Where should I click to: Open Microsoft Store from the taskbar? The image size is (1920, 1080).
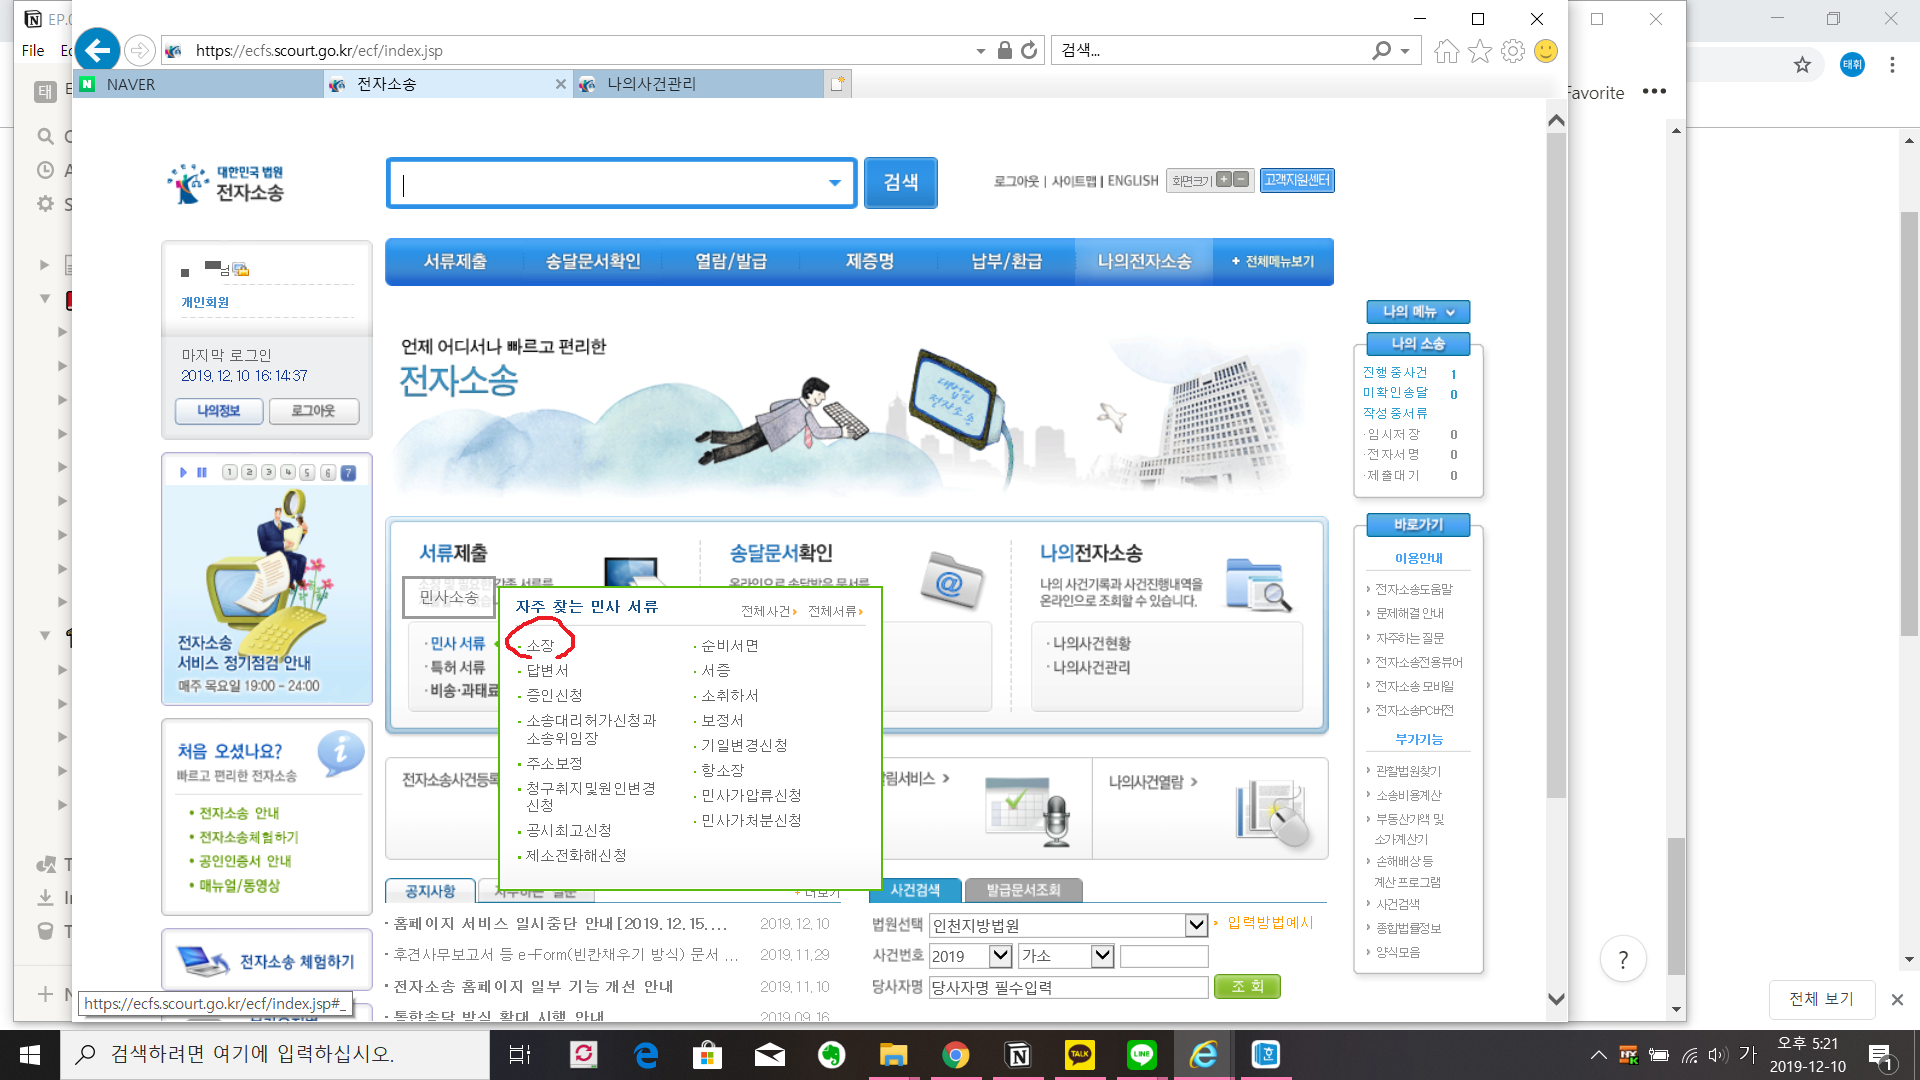pyautogui.click(x=707, y=1055)
